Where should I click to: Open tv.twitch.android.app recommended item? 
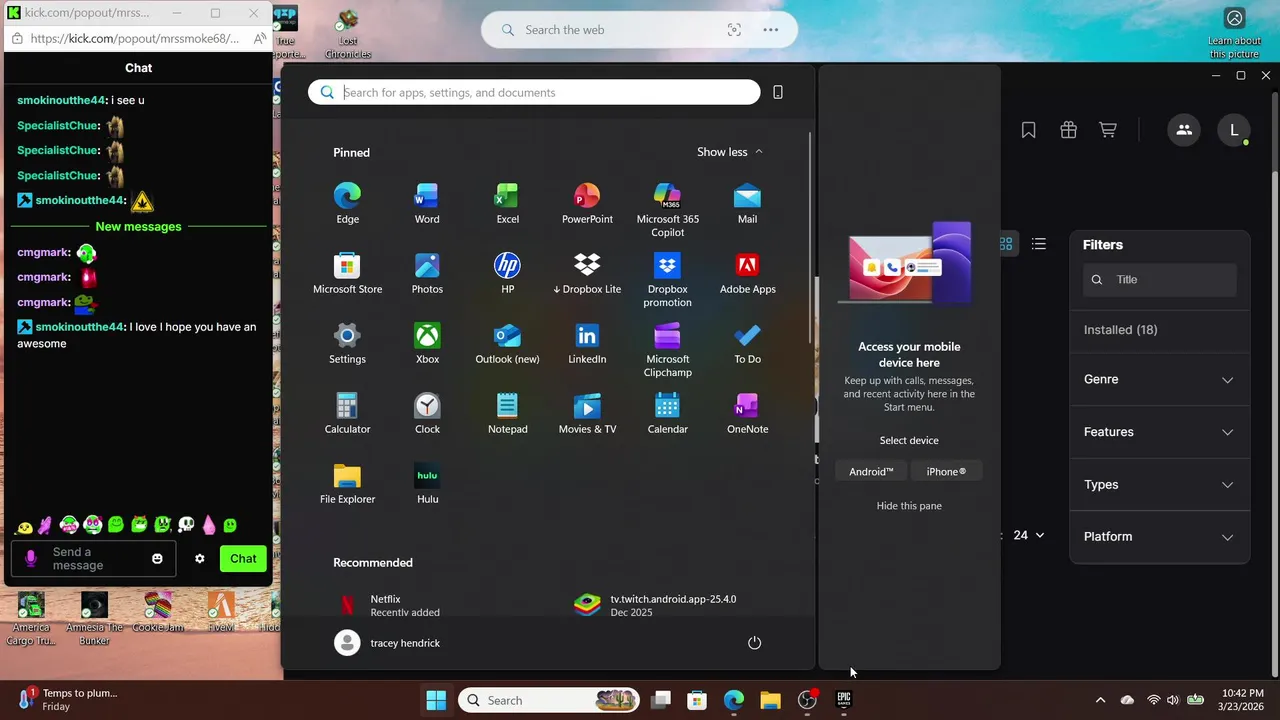[655, 605]
